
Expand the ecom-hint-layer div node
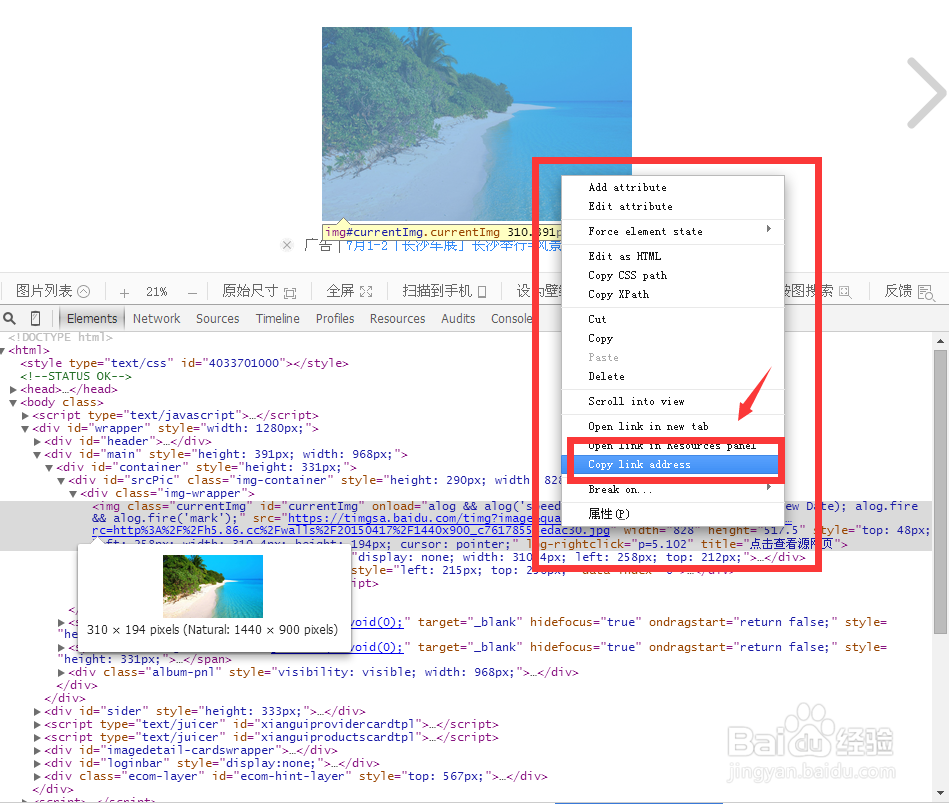point(38,777)
